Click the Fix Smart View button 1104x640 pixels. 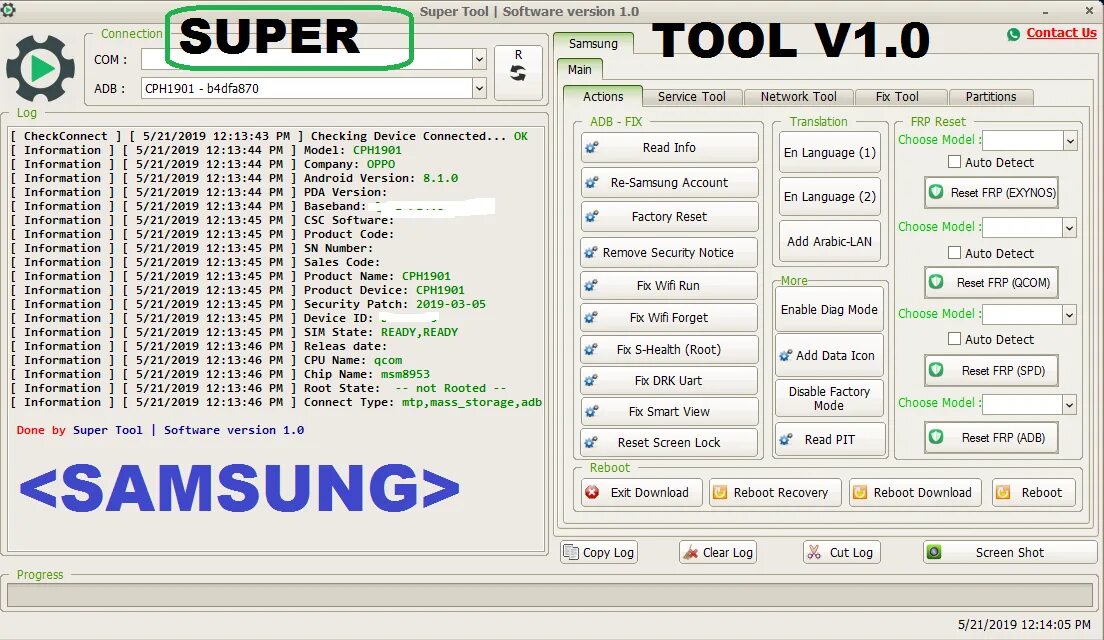[x=670, y=411]
